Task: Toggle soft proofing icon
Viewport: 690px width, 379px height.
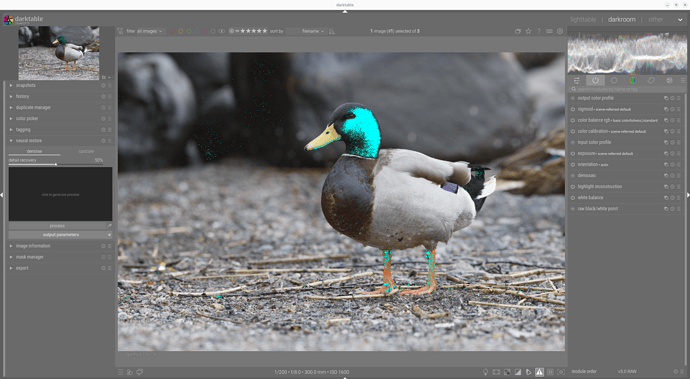Action: pyautogui.click(x=529, y=372)
